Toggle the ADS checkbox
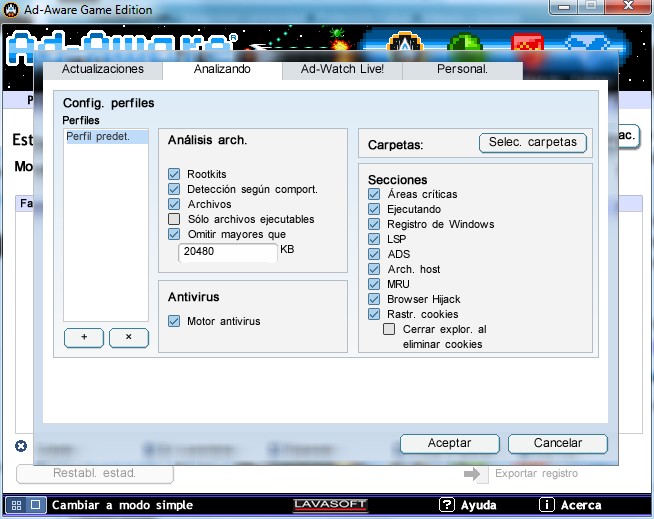 tap(374, 254)
